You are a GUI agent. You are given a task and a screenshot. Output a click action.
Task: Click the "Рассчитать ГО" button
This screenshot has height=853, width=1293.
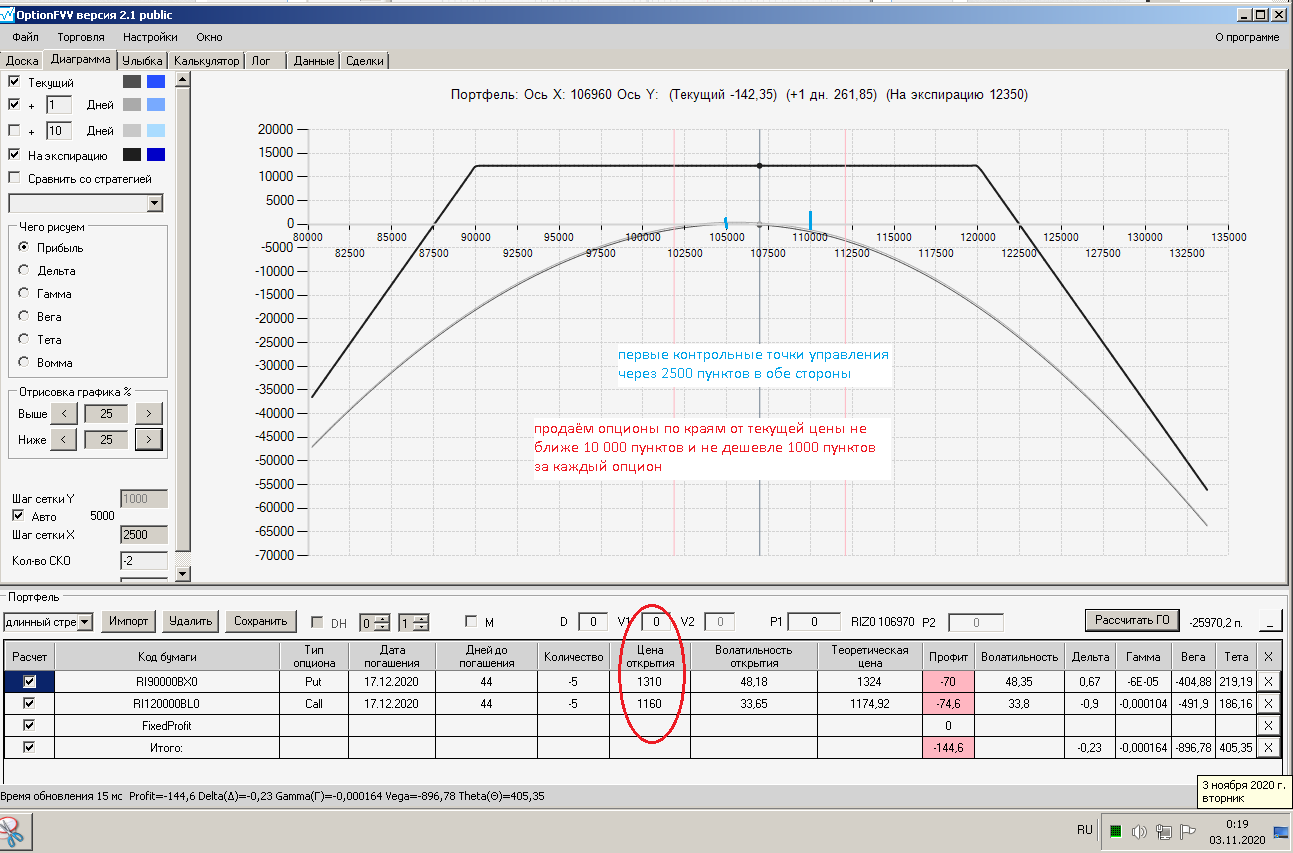coord(1132,620)
